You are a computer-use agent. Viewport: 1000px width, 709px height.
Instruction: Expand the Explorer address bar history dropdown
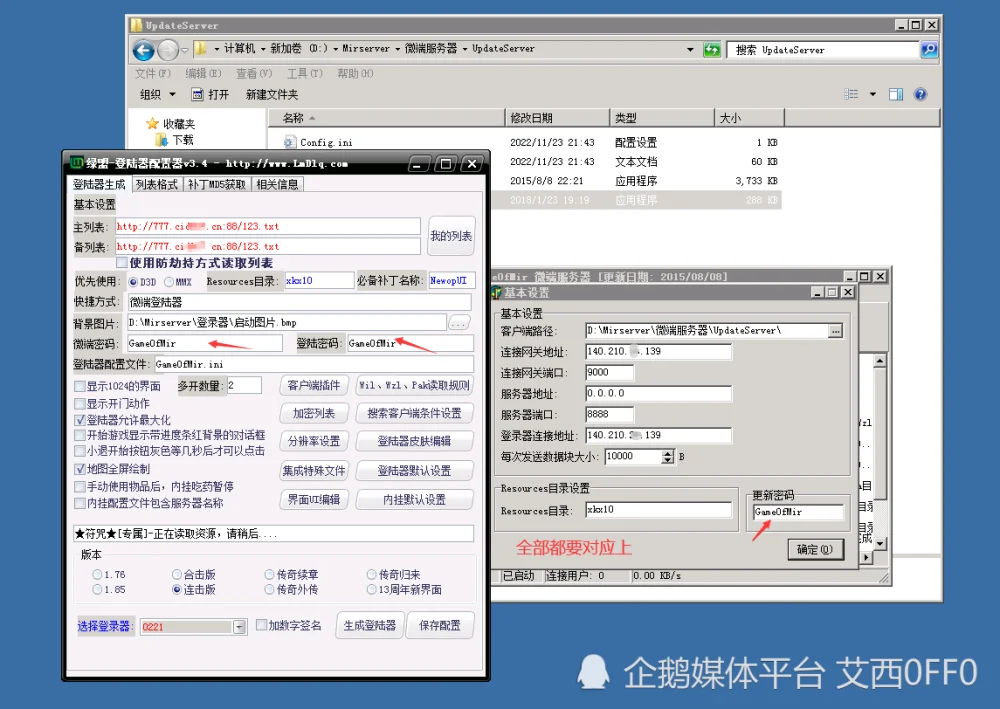click(x=690, y=49)
